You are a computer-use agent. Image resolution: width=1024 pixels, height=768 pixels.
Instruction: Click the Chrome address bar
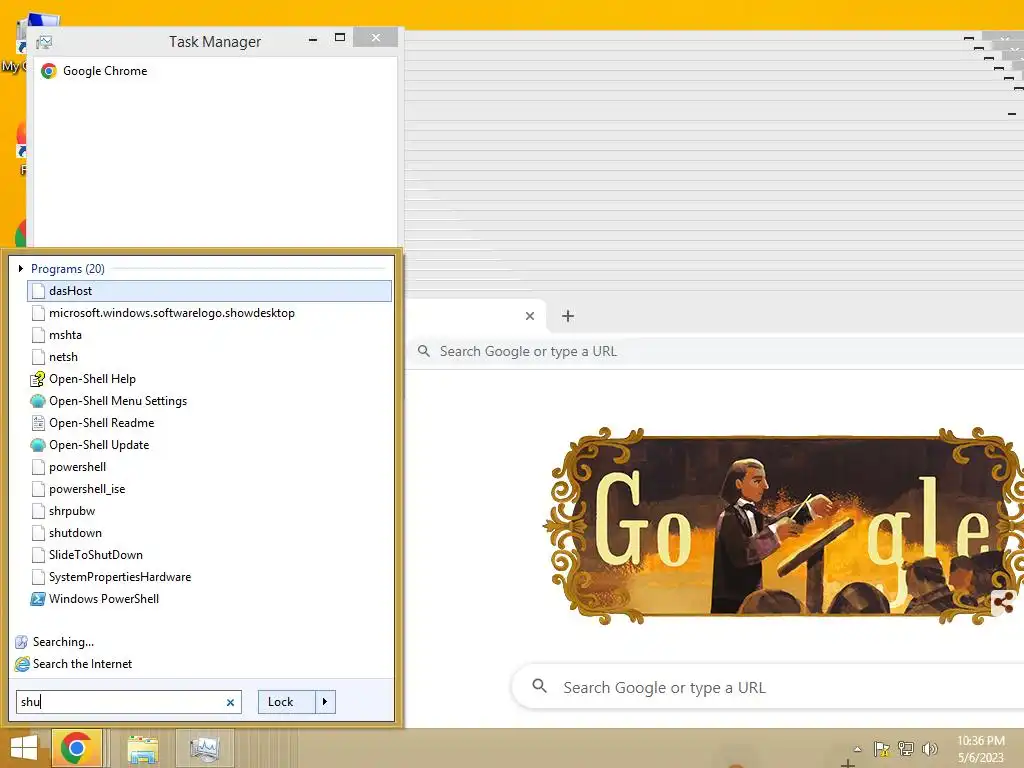[715, 351]
